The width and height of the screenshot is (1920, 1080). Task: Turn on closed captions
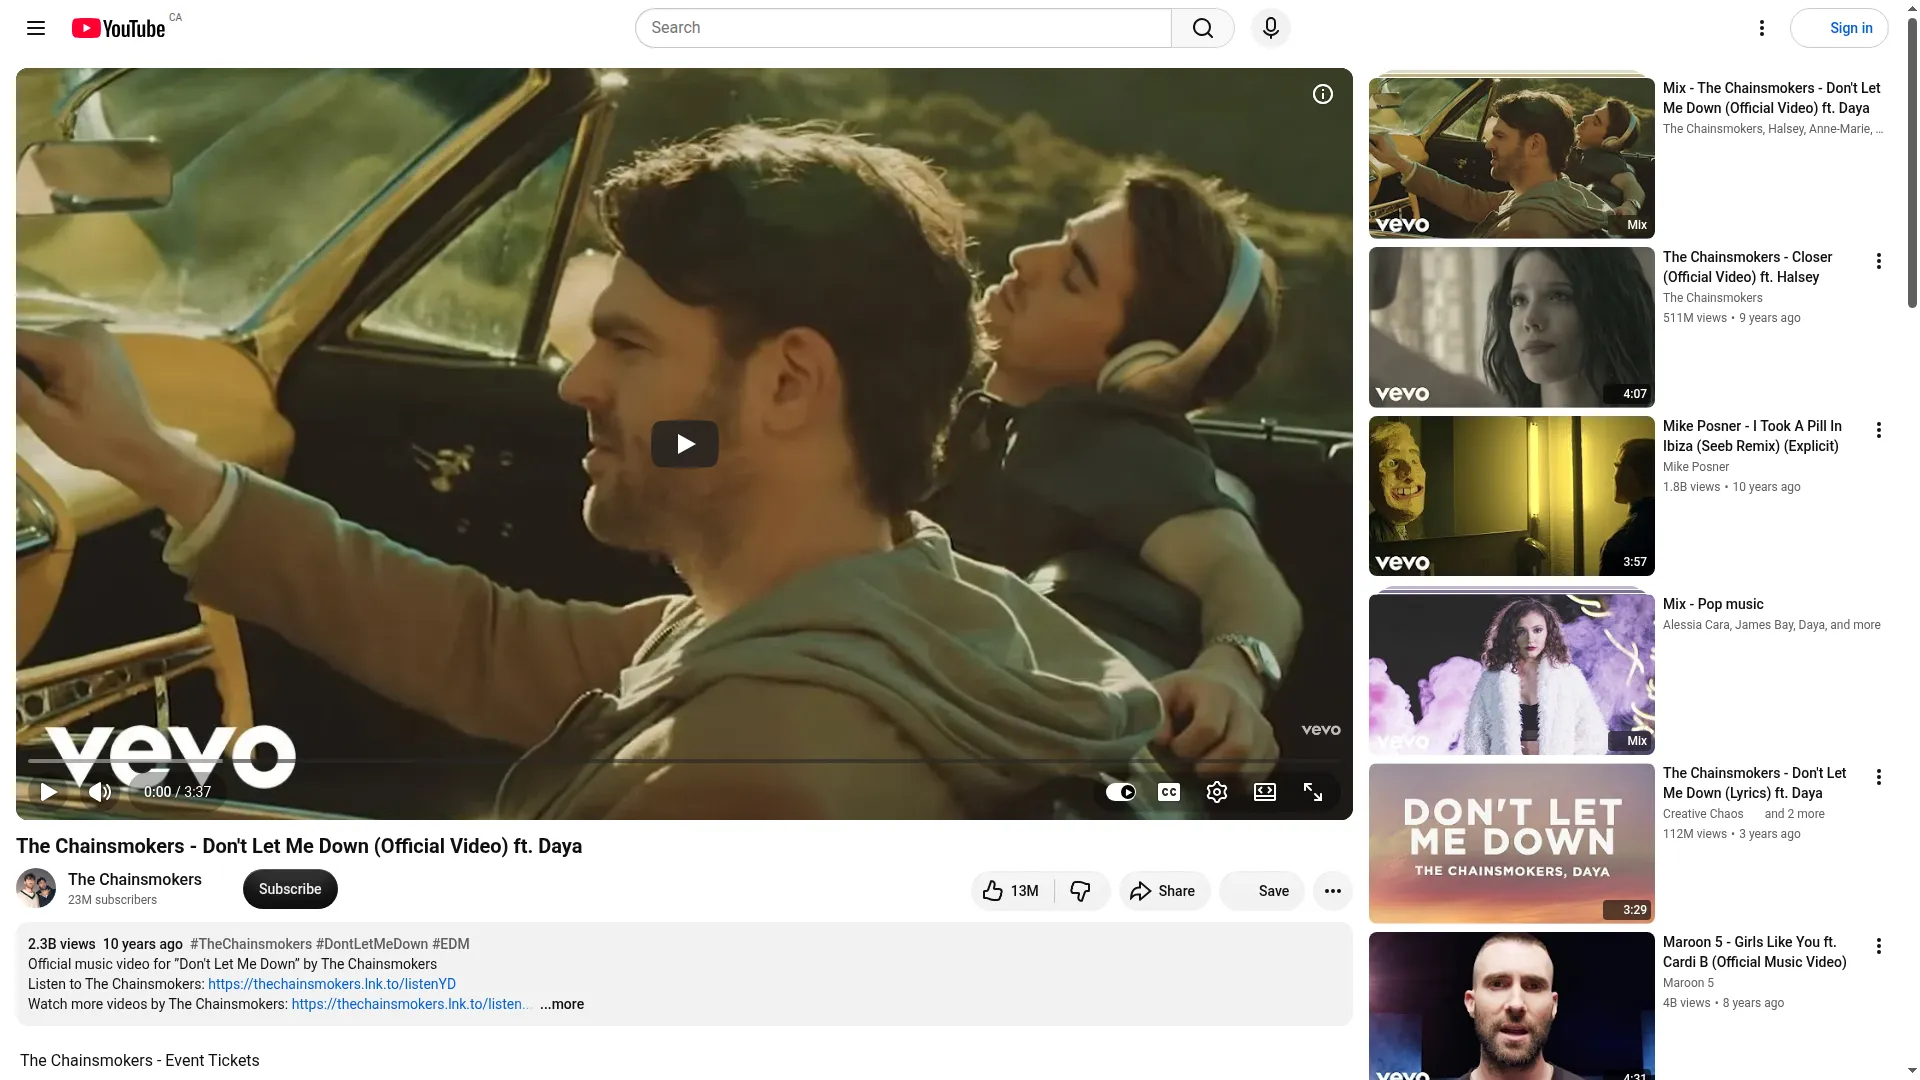tap(1169, 792)
